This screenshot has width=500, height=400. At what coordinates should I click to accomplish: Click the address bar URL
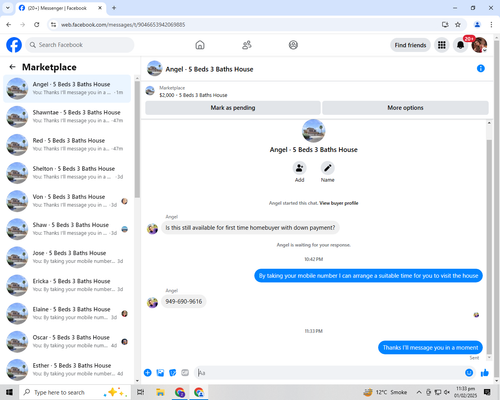click(x=123, y=25)
